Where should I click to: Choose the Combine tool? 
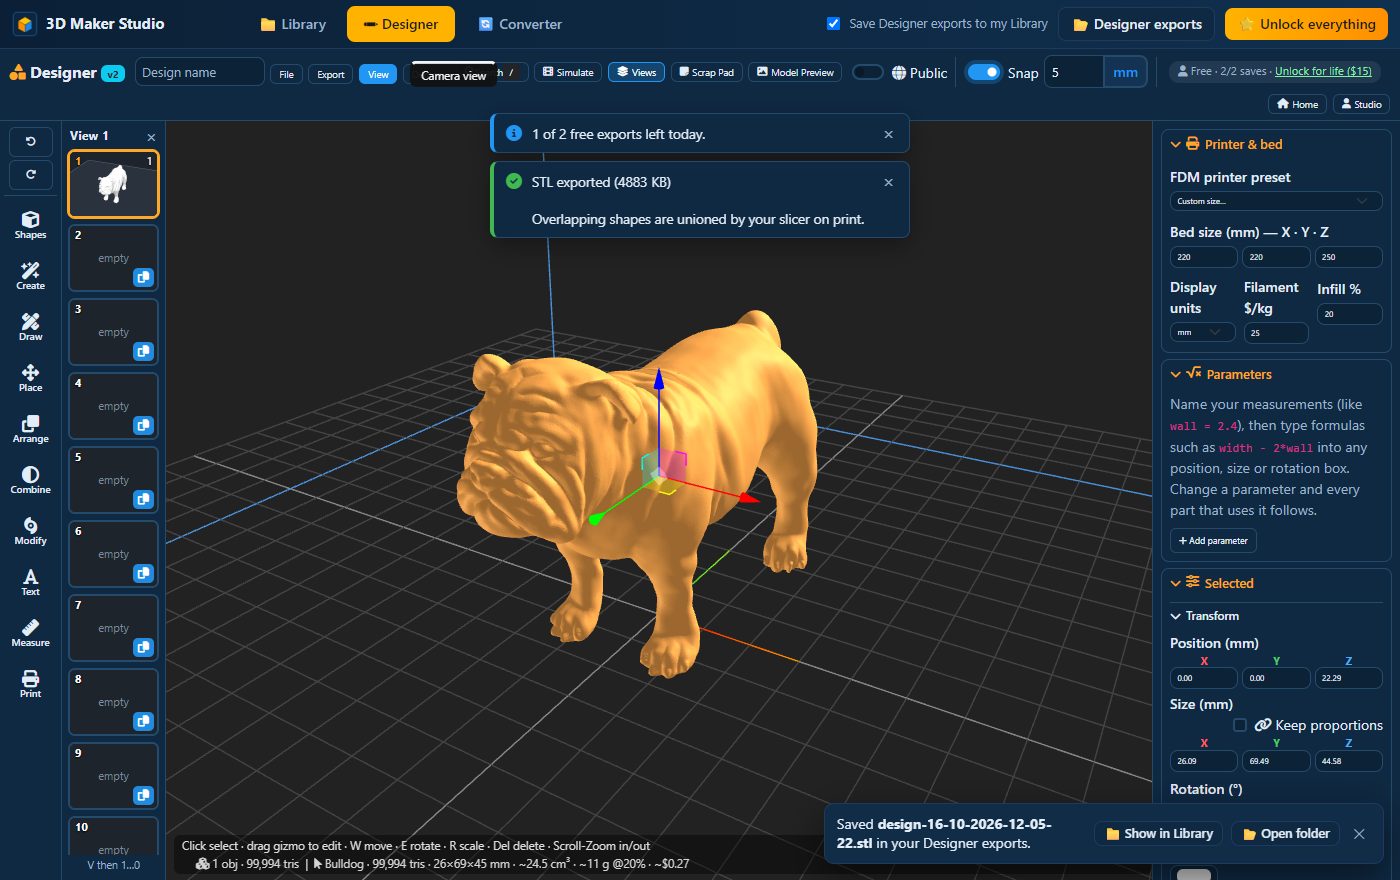[x=30, y=480]
